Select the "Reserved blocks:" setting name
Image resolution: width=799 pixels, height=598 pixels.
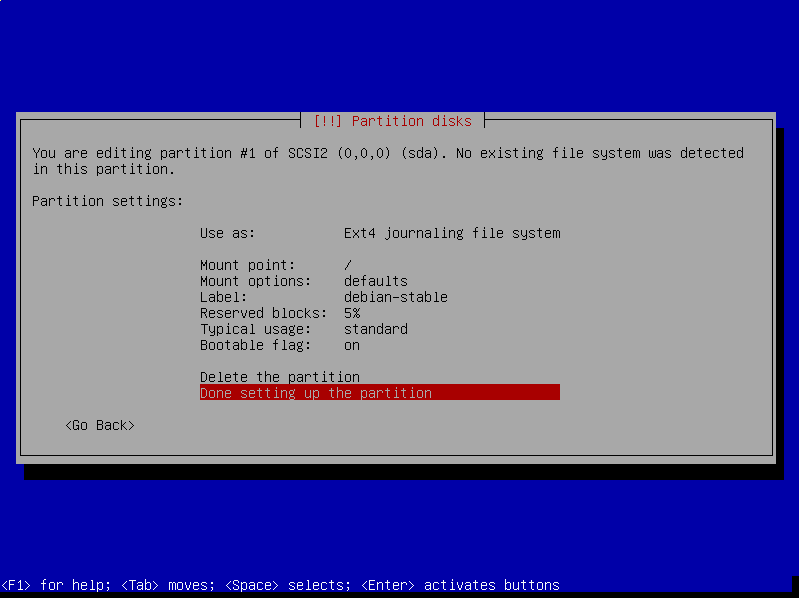263,313
